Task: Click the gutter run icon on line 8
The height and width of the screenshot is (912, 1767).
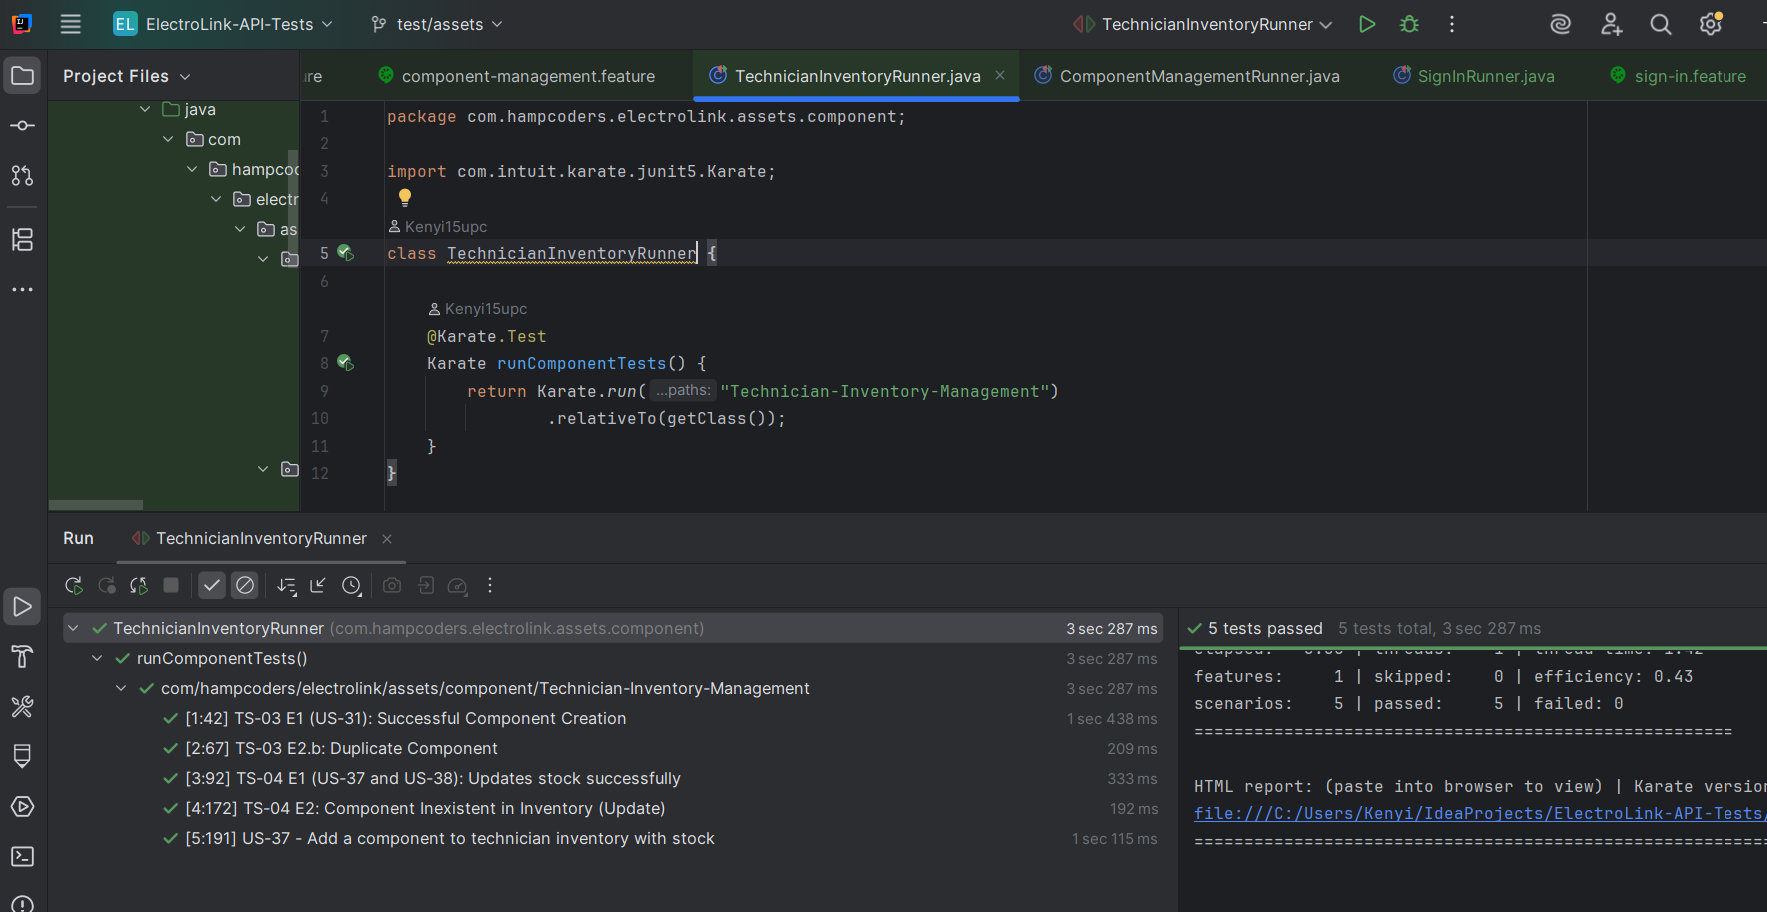Action: pos(345,363)
